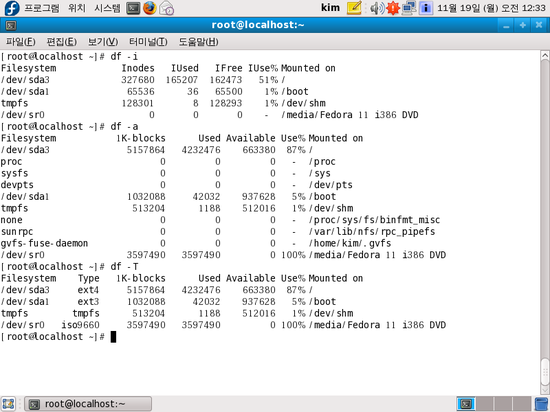
Task: Open the 도움말(H) menu
Action: coord(199,42)
